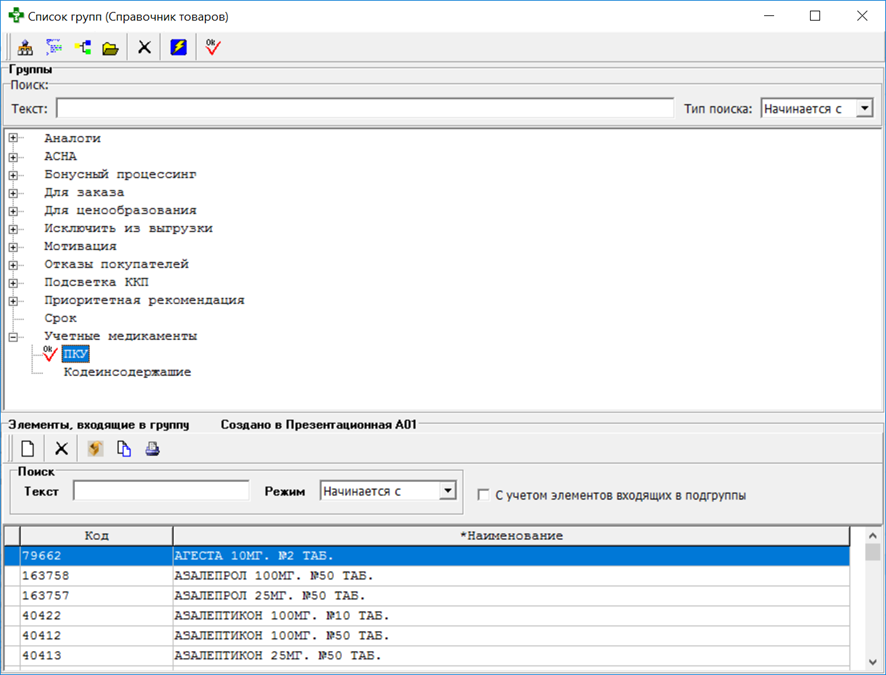Screen dimensions: 886x675
Task: Select the 'Мотивация' group label
Action: tap(80, 246)
